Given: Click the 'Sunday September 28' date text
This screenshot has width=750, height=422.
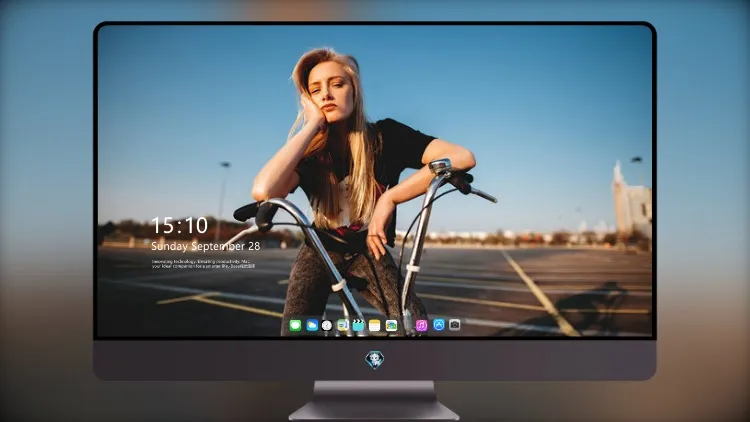Looking at the screenshot, I should point(206,246).
